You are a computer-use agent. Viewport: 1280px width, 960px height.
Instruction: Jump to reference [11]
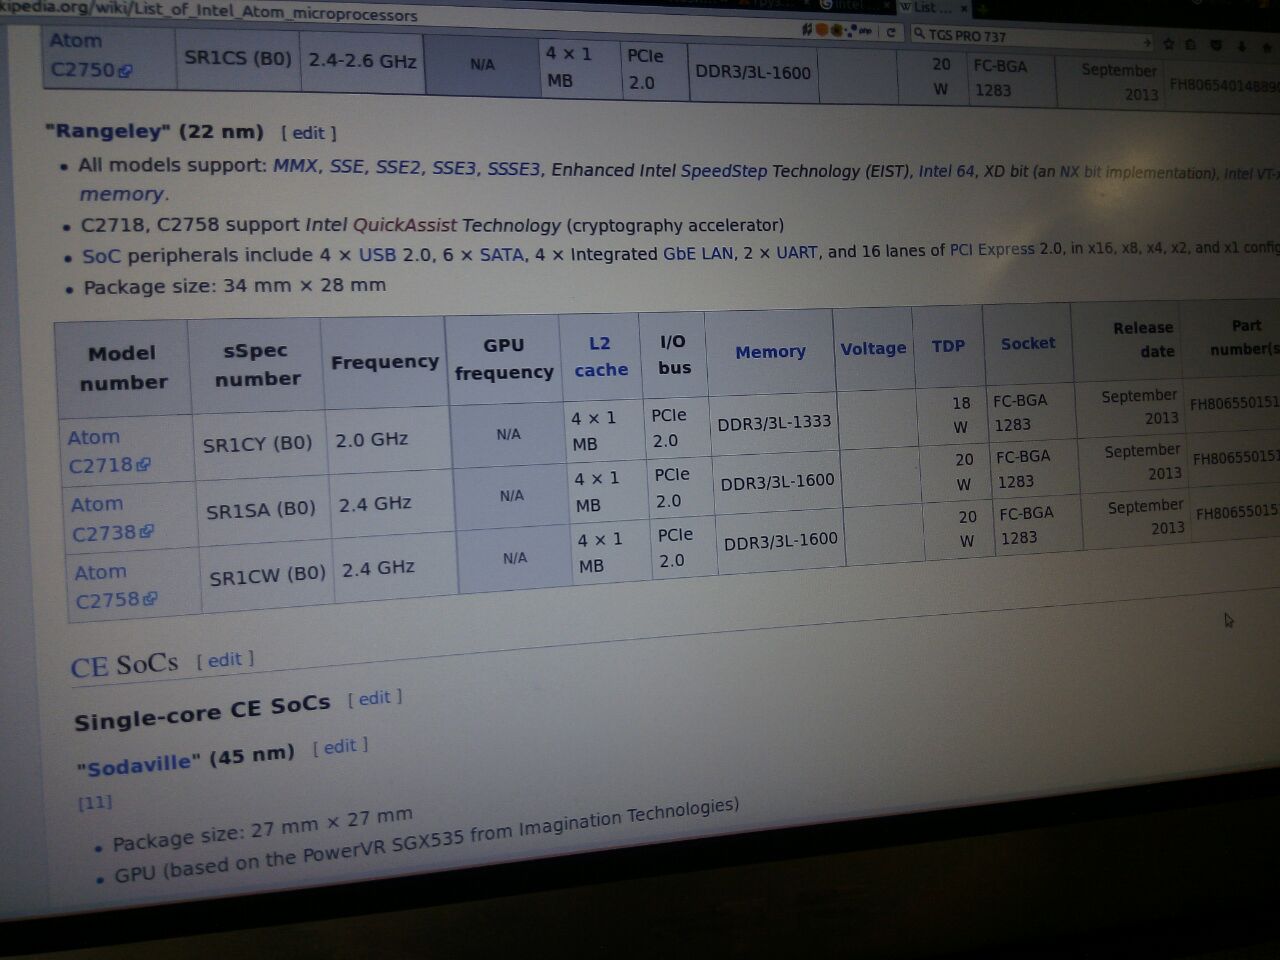tap(95, 802)
